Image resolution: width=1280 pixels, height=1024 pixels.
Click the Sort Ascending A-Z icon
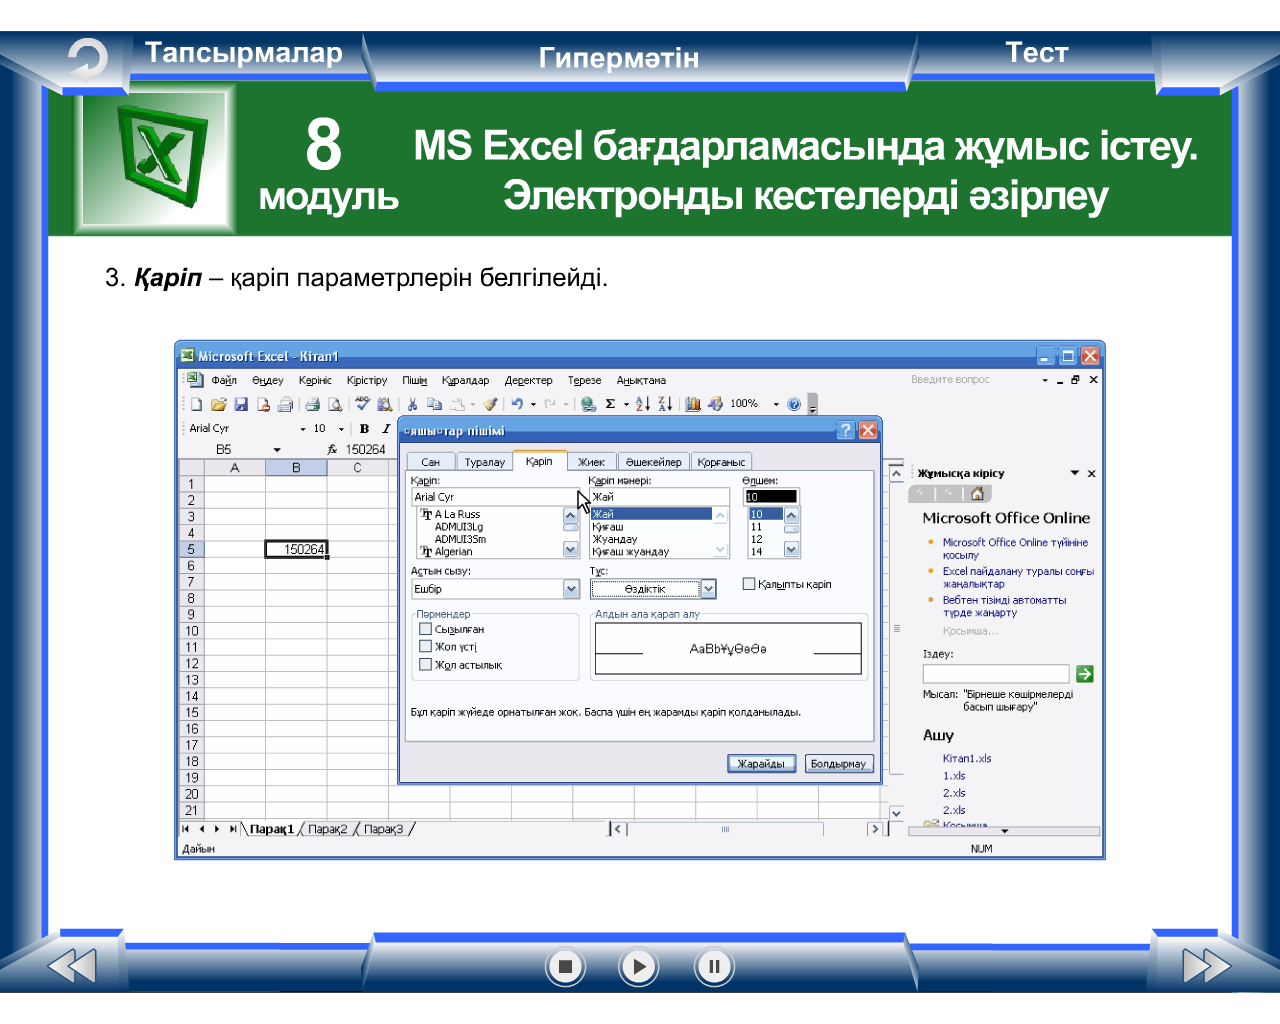[x=643, y=404]
